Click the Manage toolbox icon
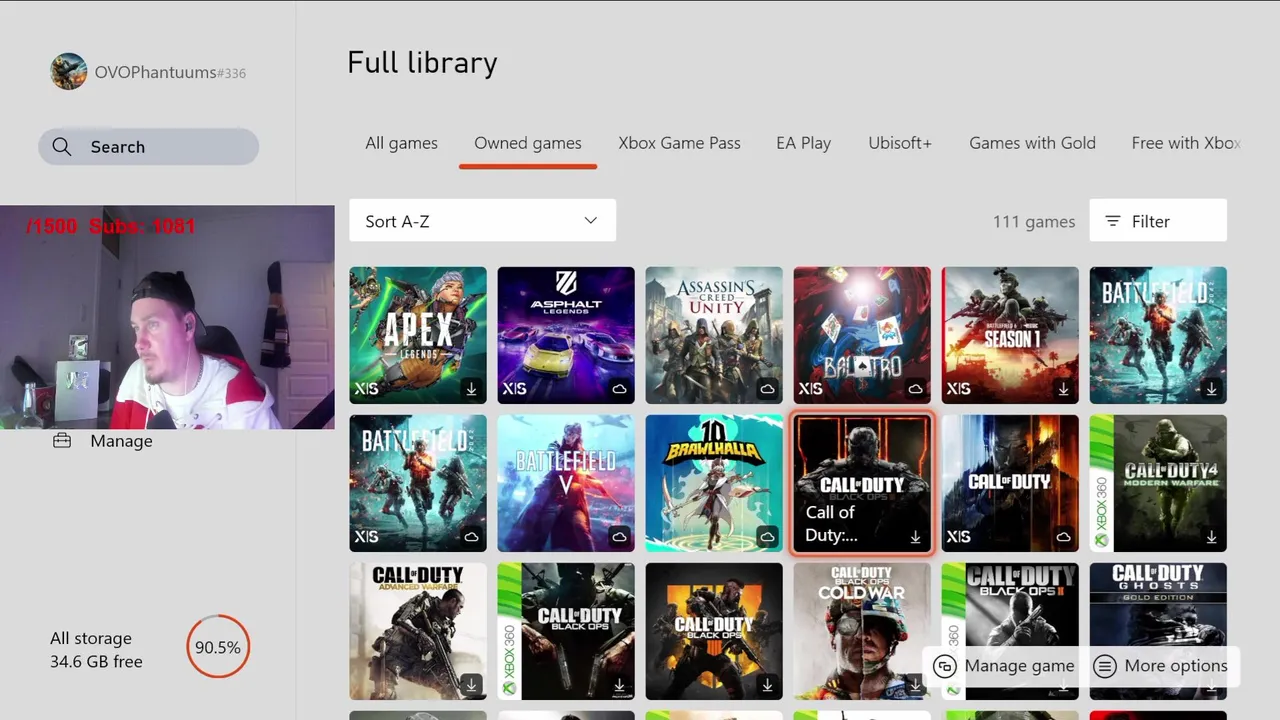Viewport: 1280px width, 720px height. pos(62,441)
